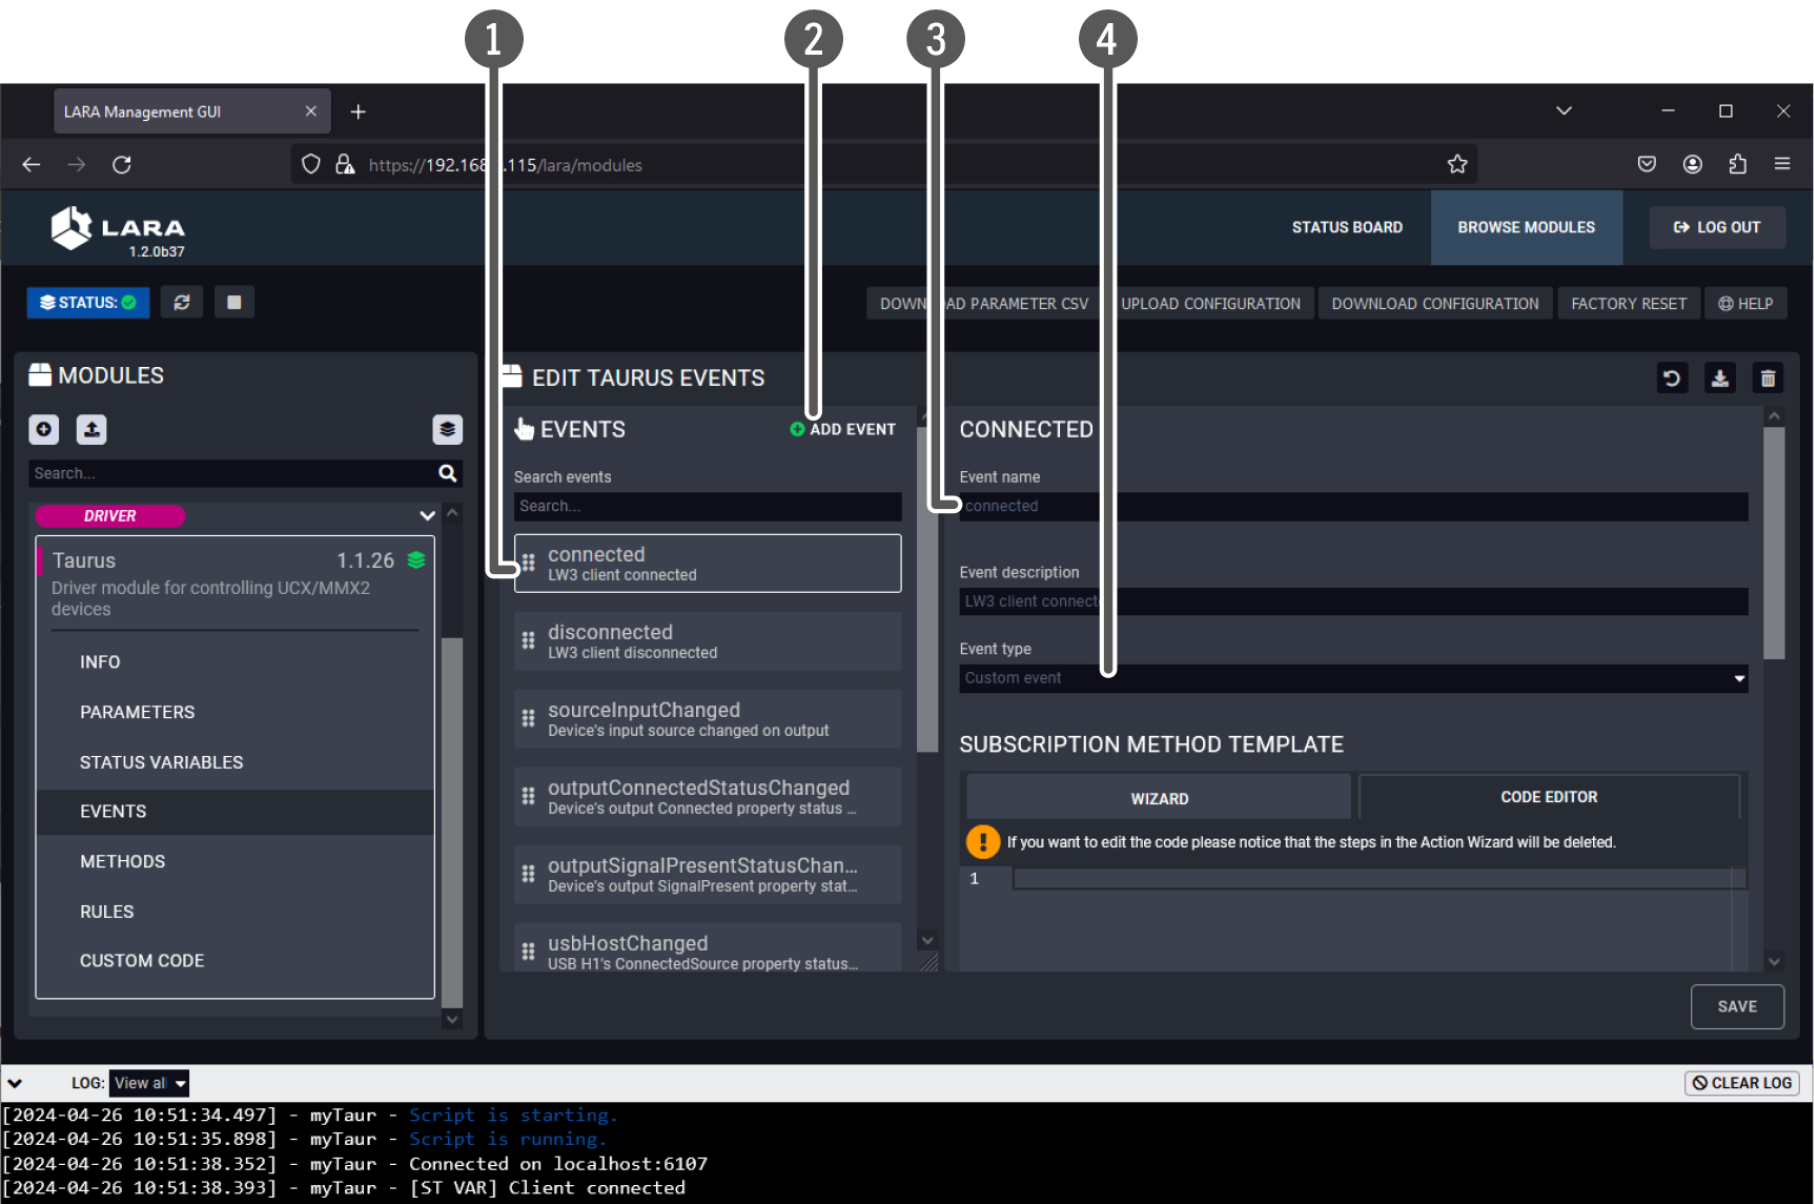The image size is (1814, 1204).
Task: Open the STATUS BOARD tab
Action: point(1346,227)
